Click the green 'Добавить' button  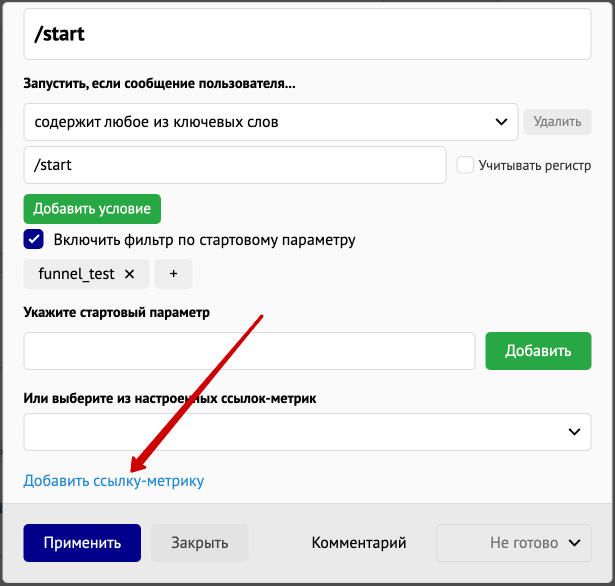tap(538, 351)
